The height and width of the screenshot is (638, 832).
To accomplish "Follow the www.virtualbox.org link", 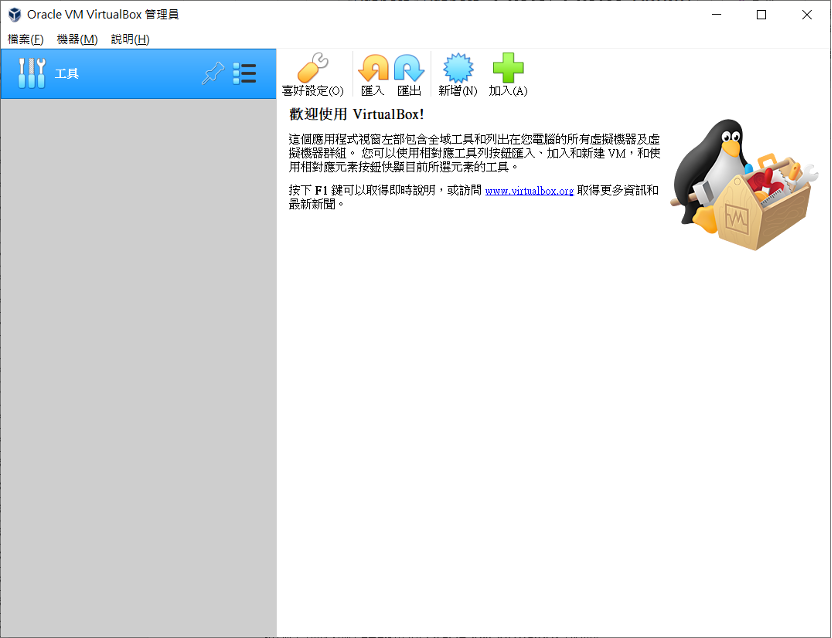I will [529, 191].
